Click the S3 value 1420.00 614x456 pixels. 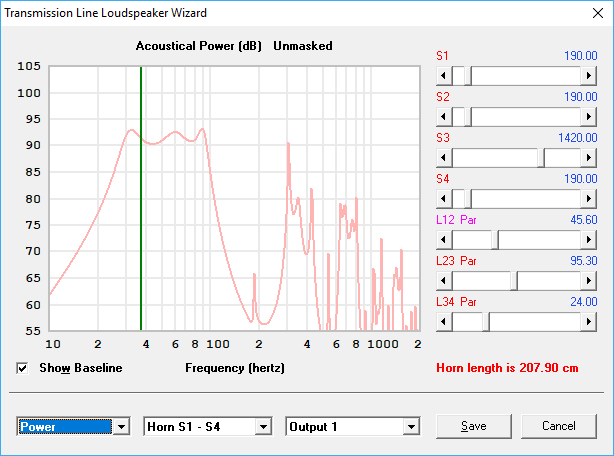[x=578, y=138]
